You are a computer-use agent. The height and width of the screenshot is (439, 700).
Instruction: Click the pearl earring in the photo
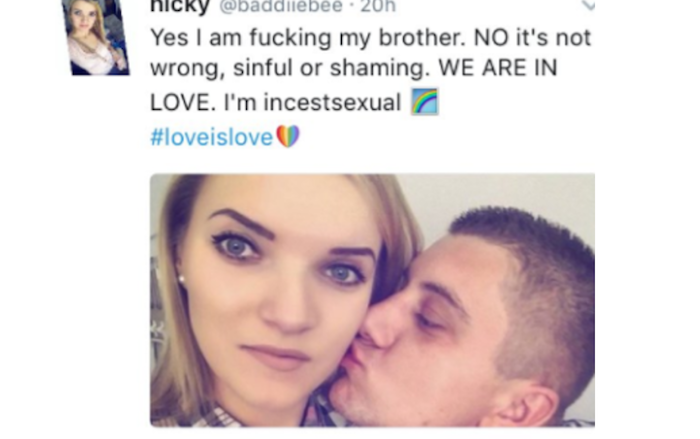pos(181,279)
